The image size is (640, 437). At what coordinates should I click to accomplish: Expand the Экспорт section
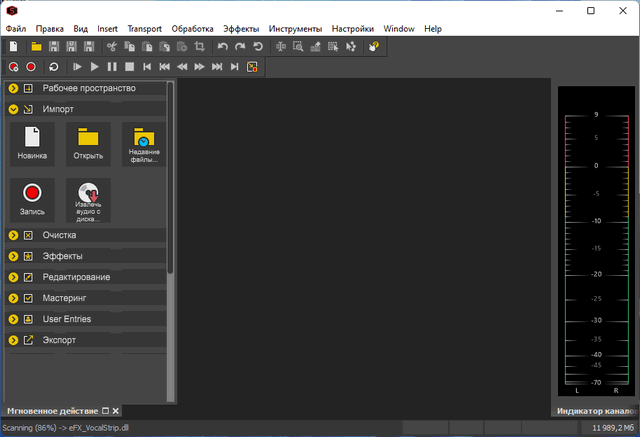click(14, 340)
